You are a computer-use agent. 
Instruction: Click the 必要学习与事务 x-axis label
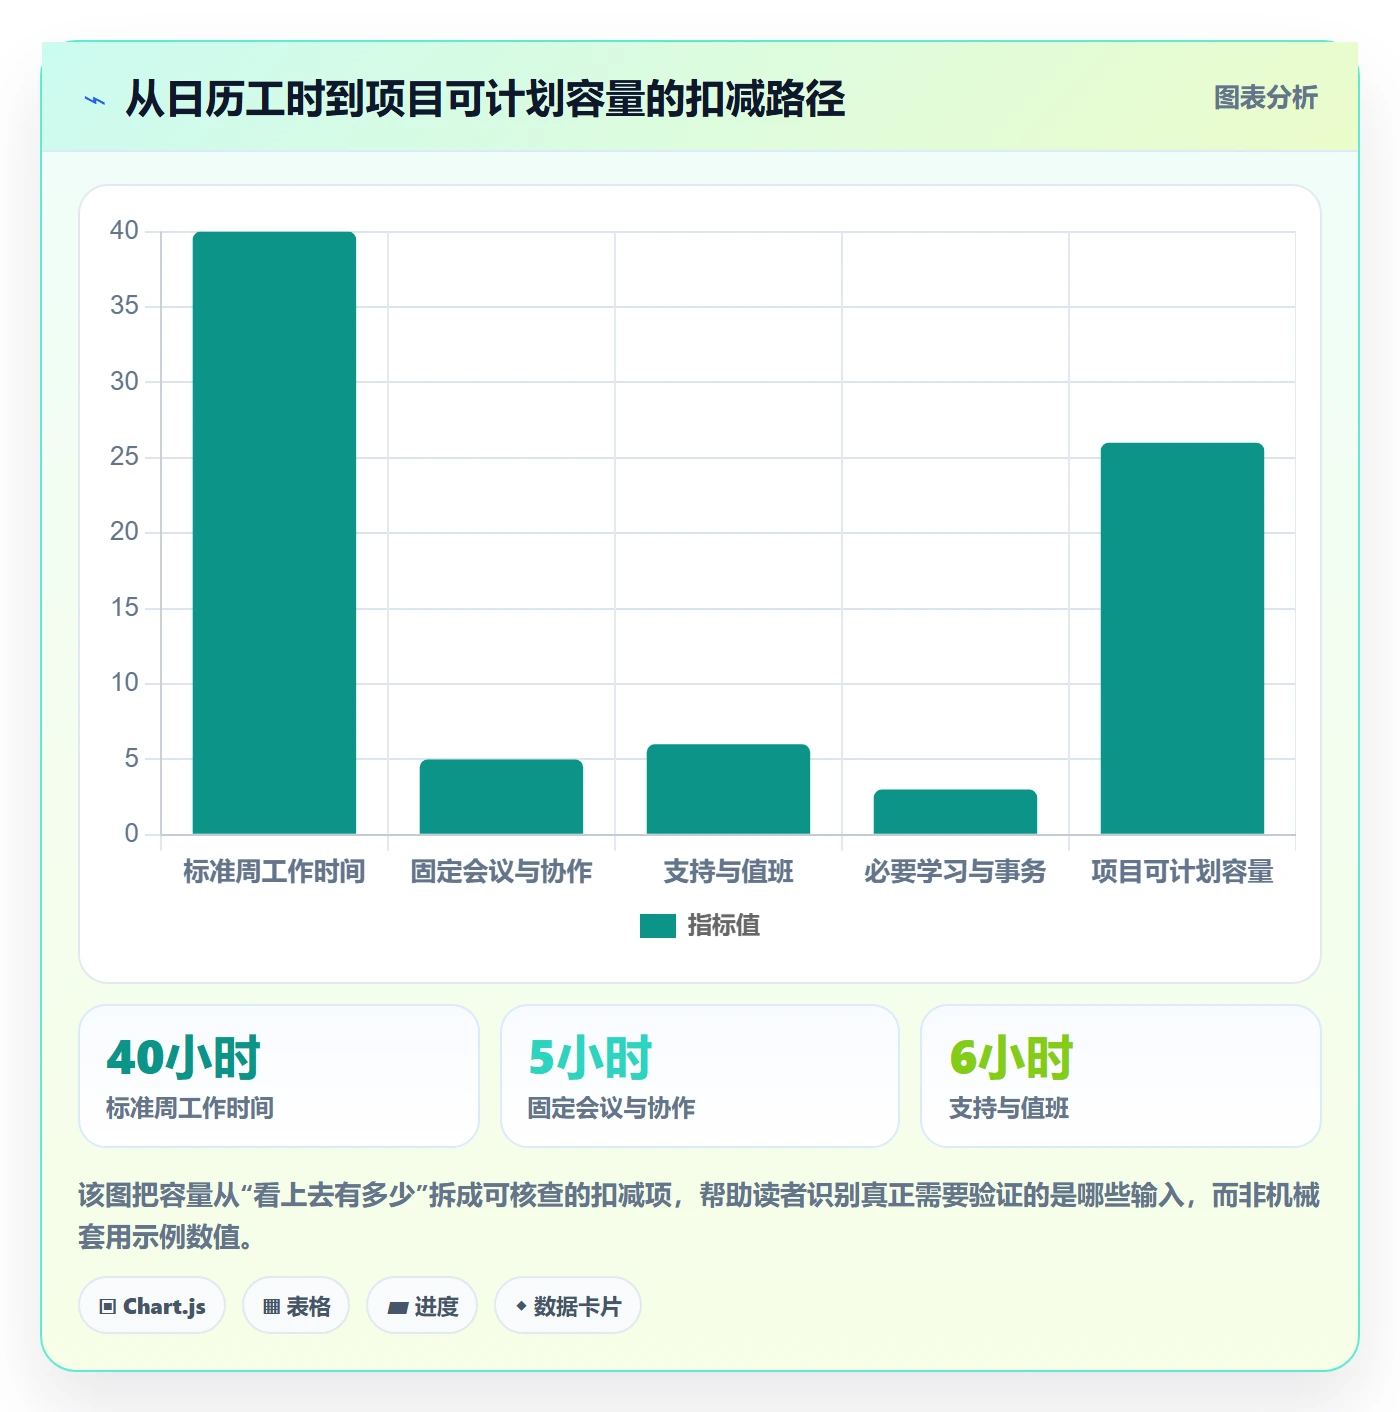[955, 872]
